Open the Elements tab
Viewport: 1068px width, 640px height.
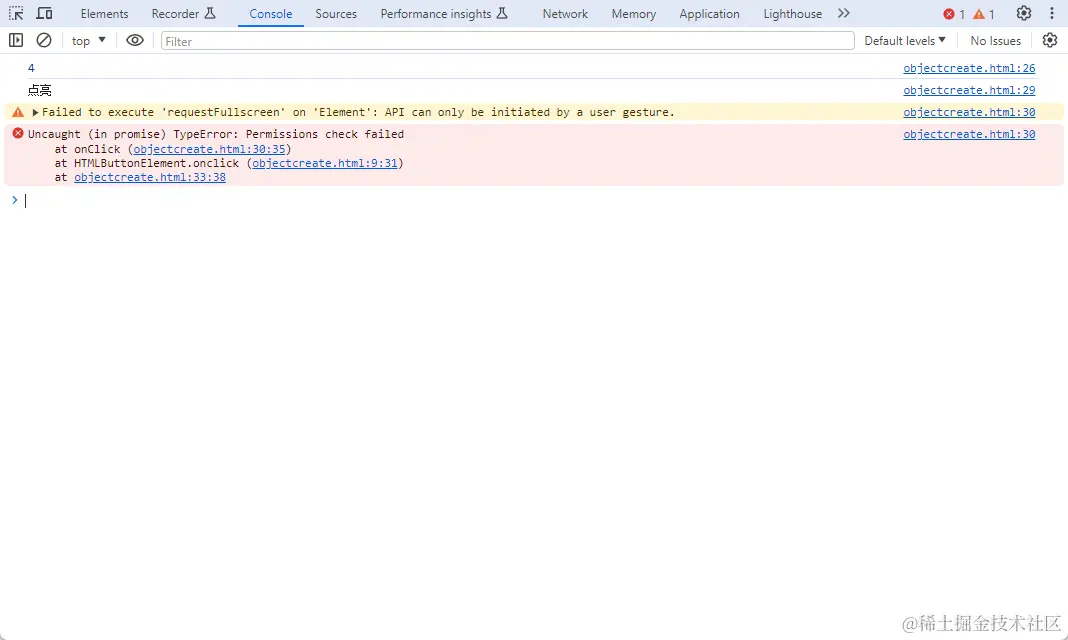pyautogui.click(x=104, y=14)
